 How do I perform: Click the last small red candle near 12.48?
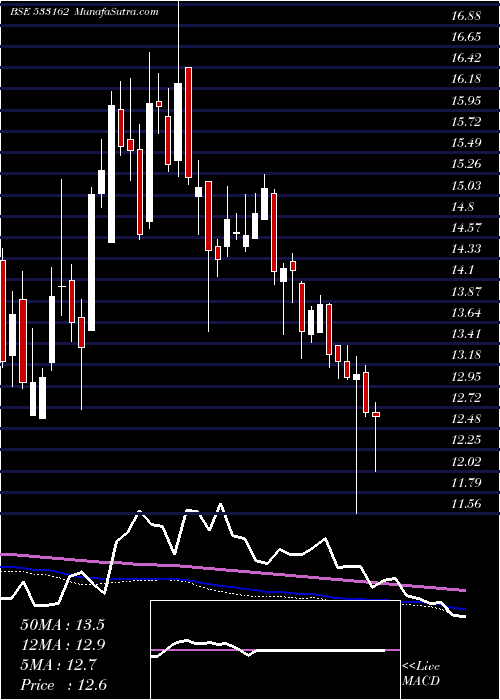coord(376,415)
